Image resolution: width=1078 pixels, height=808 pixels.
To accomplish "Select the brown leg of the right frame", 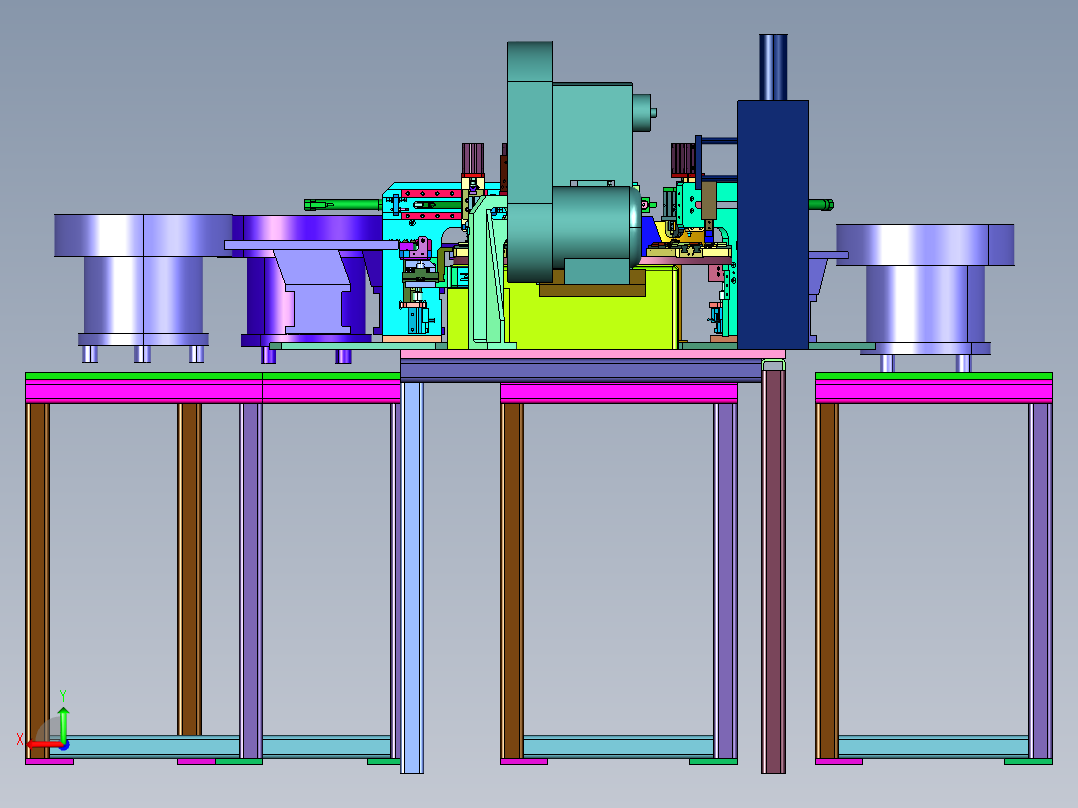I will coord(827,581).
